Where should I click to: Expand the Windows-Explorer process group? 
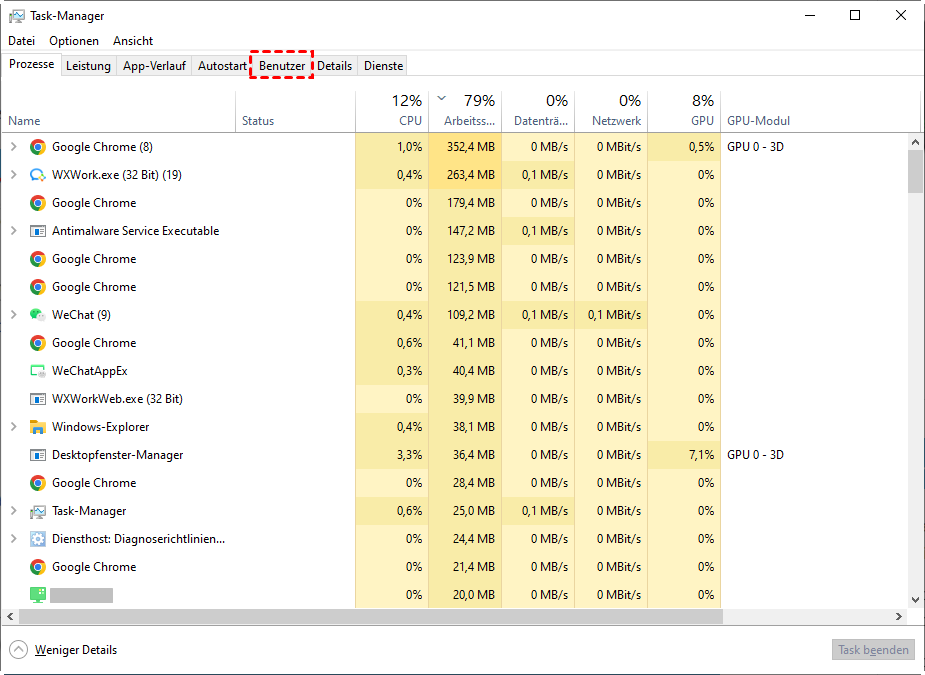[13, 427]
